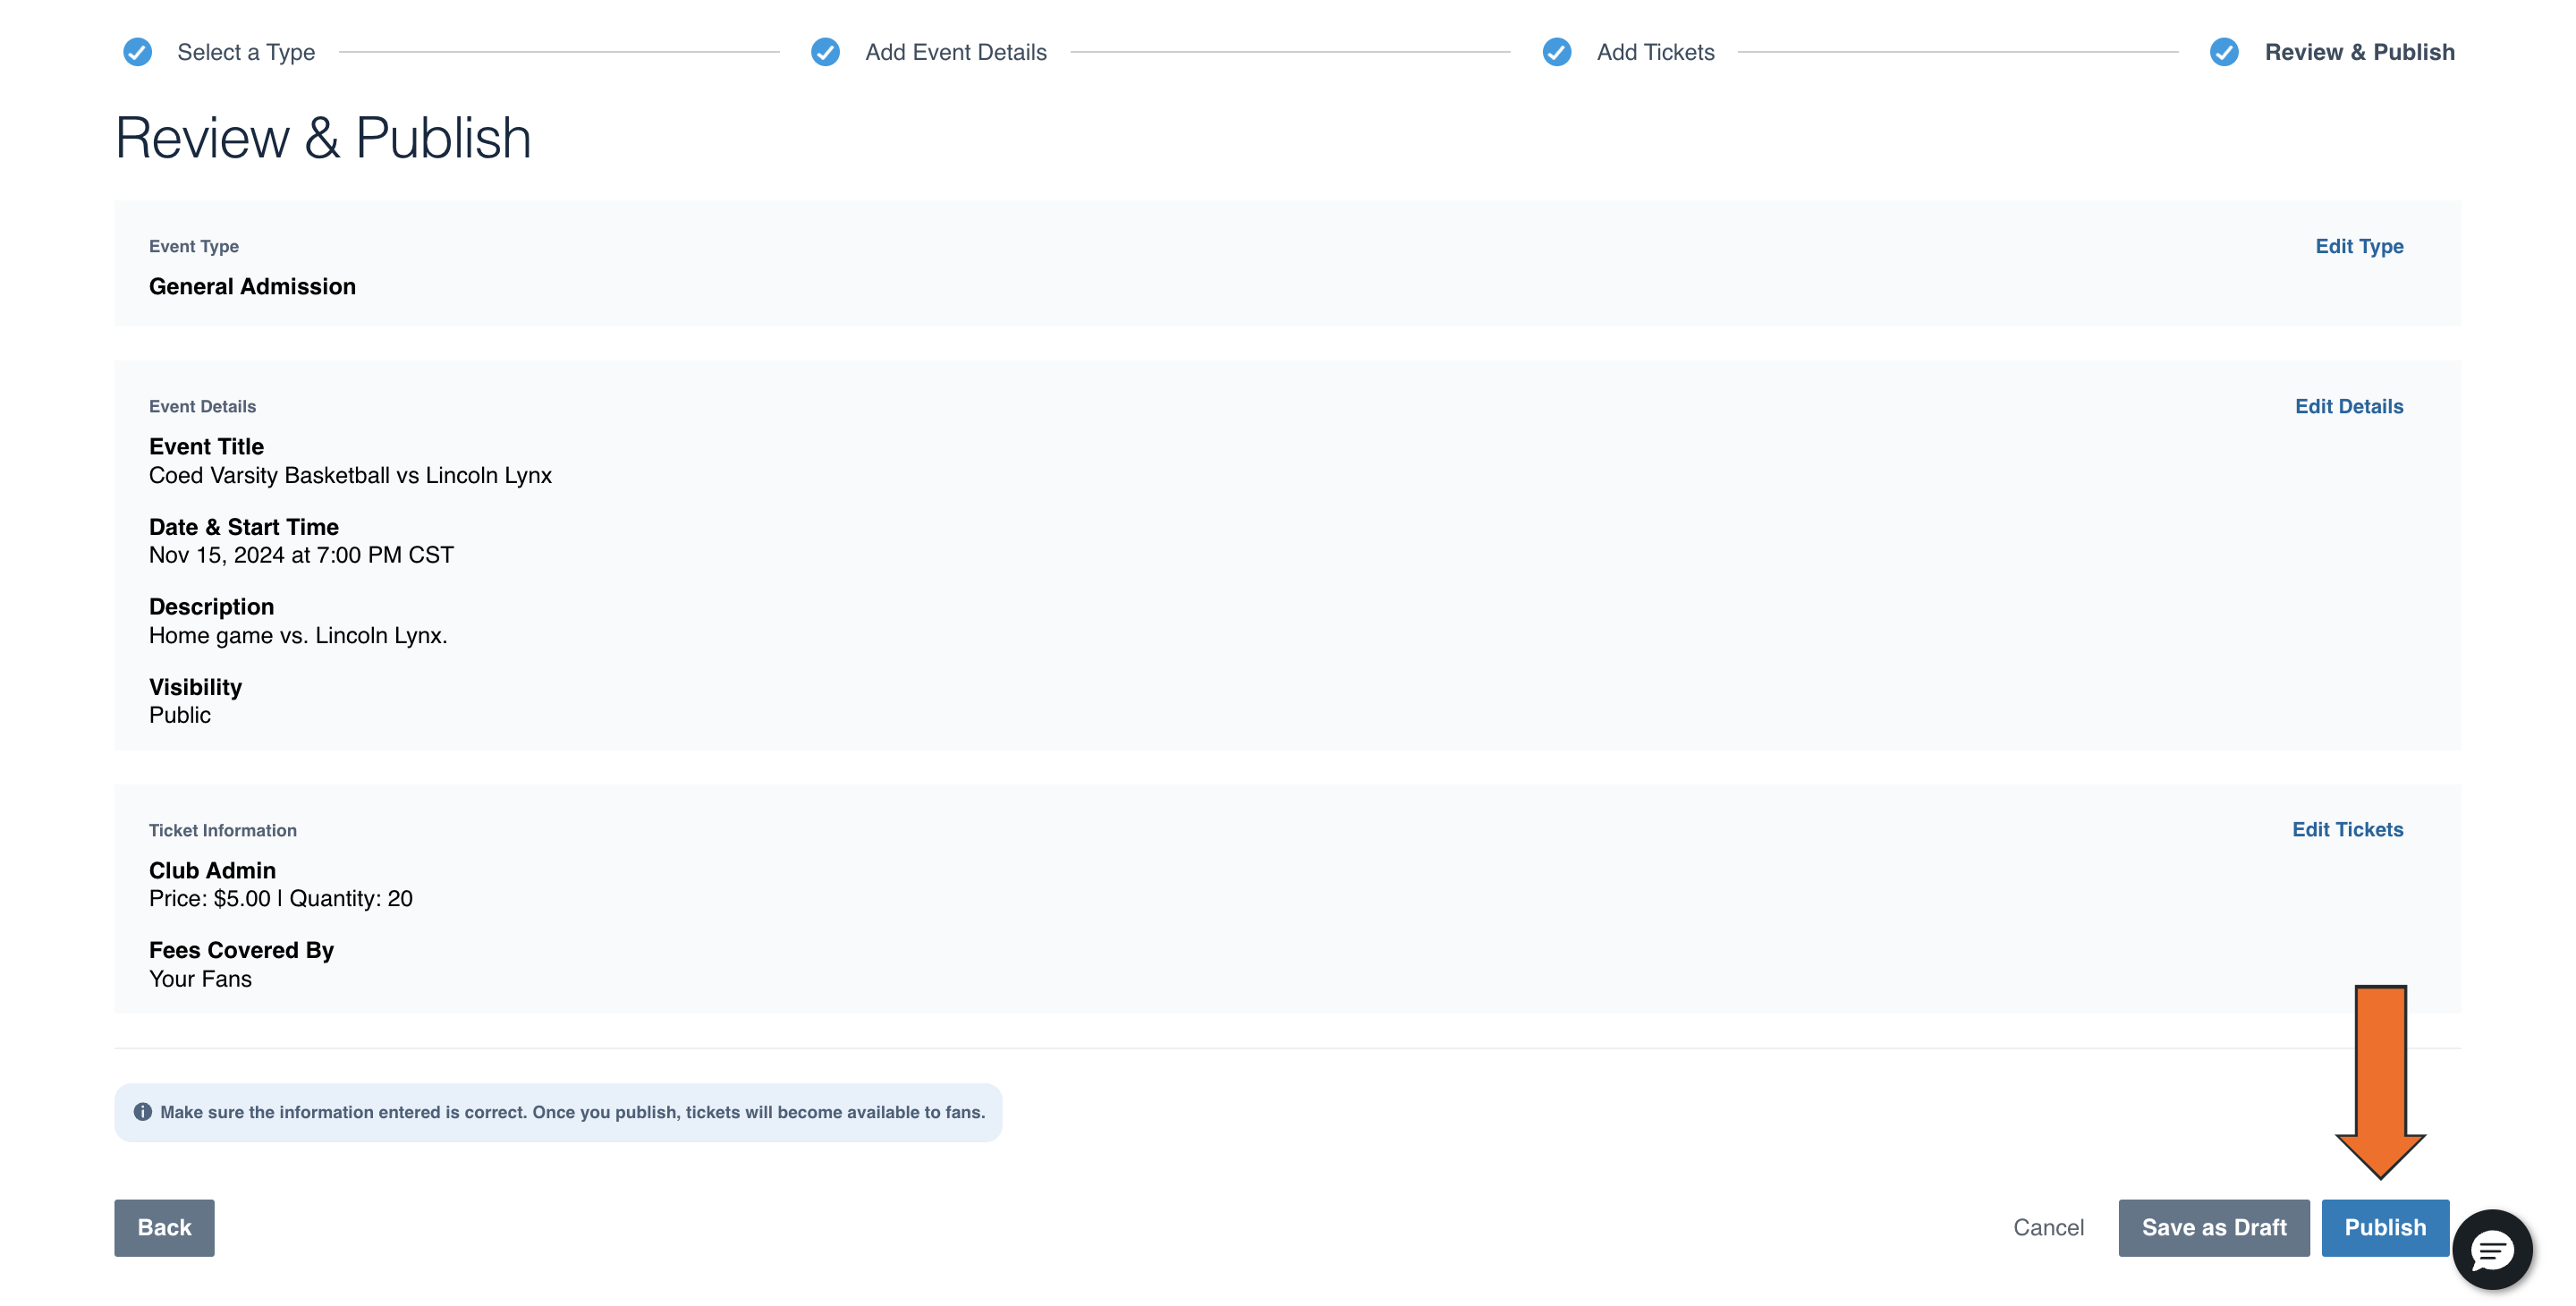The image size is (2576, 1306).
Task: Click the Add Event Details checkmark icon
Action: point(825,52)
